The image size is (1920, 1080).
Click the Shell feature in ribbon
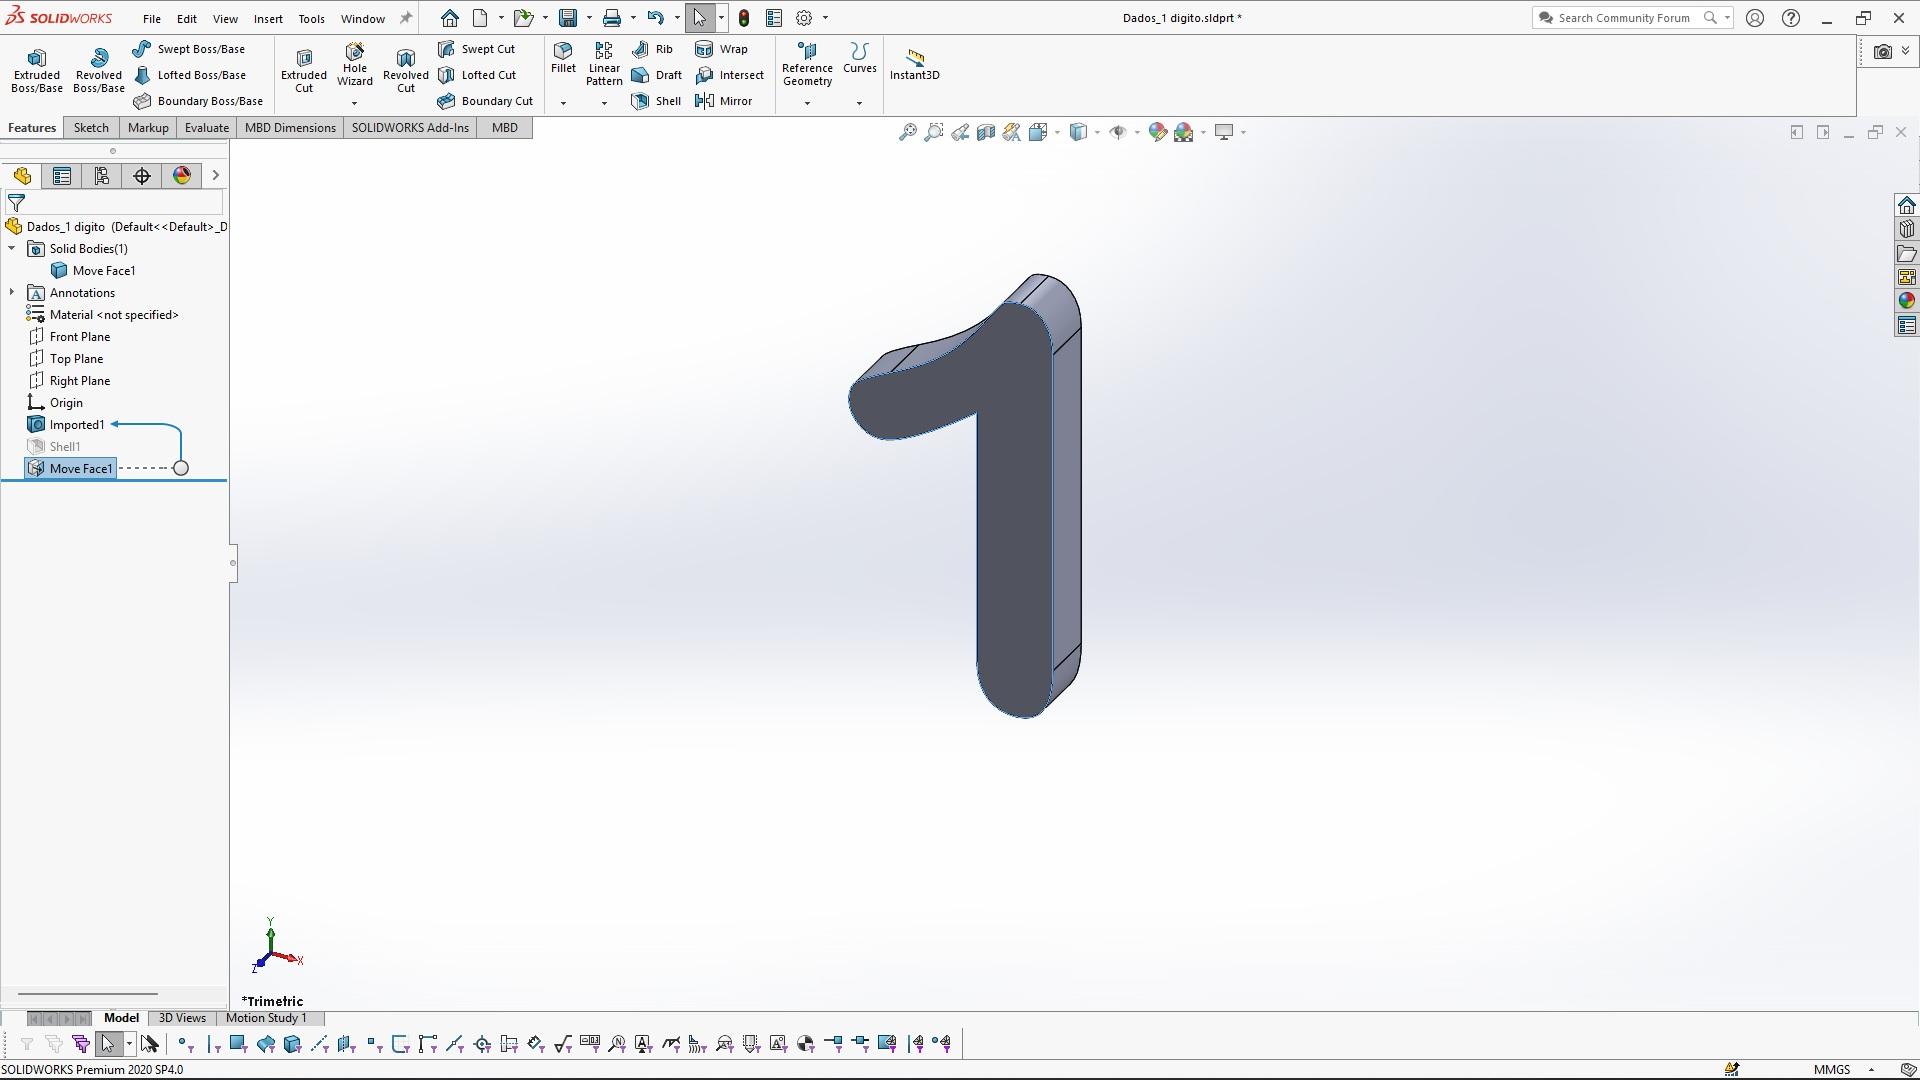[657, 101]
